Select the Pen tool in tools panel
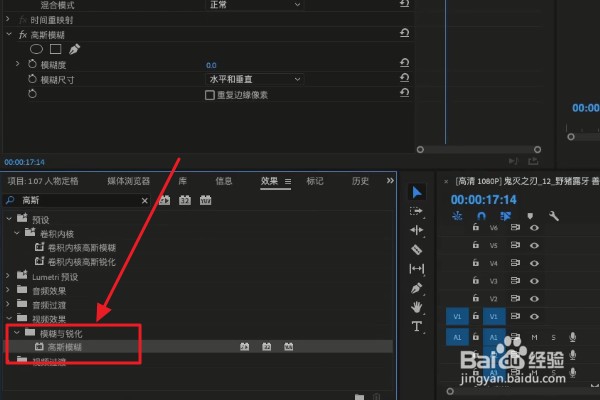 pyautogui.click(x=416, y=288)
